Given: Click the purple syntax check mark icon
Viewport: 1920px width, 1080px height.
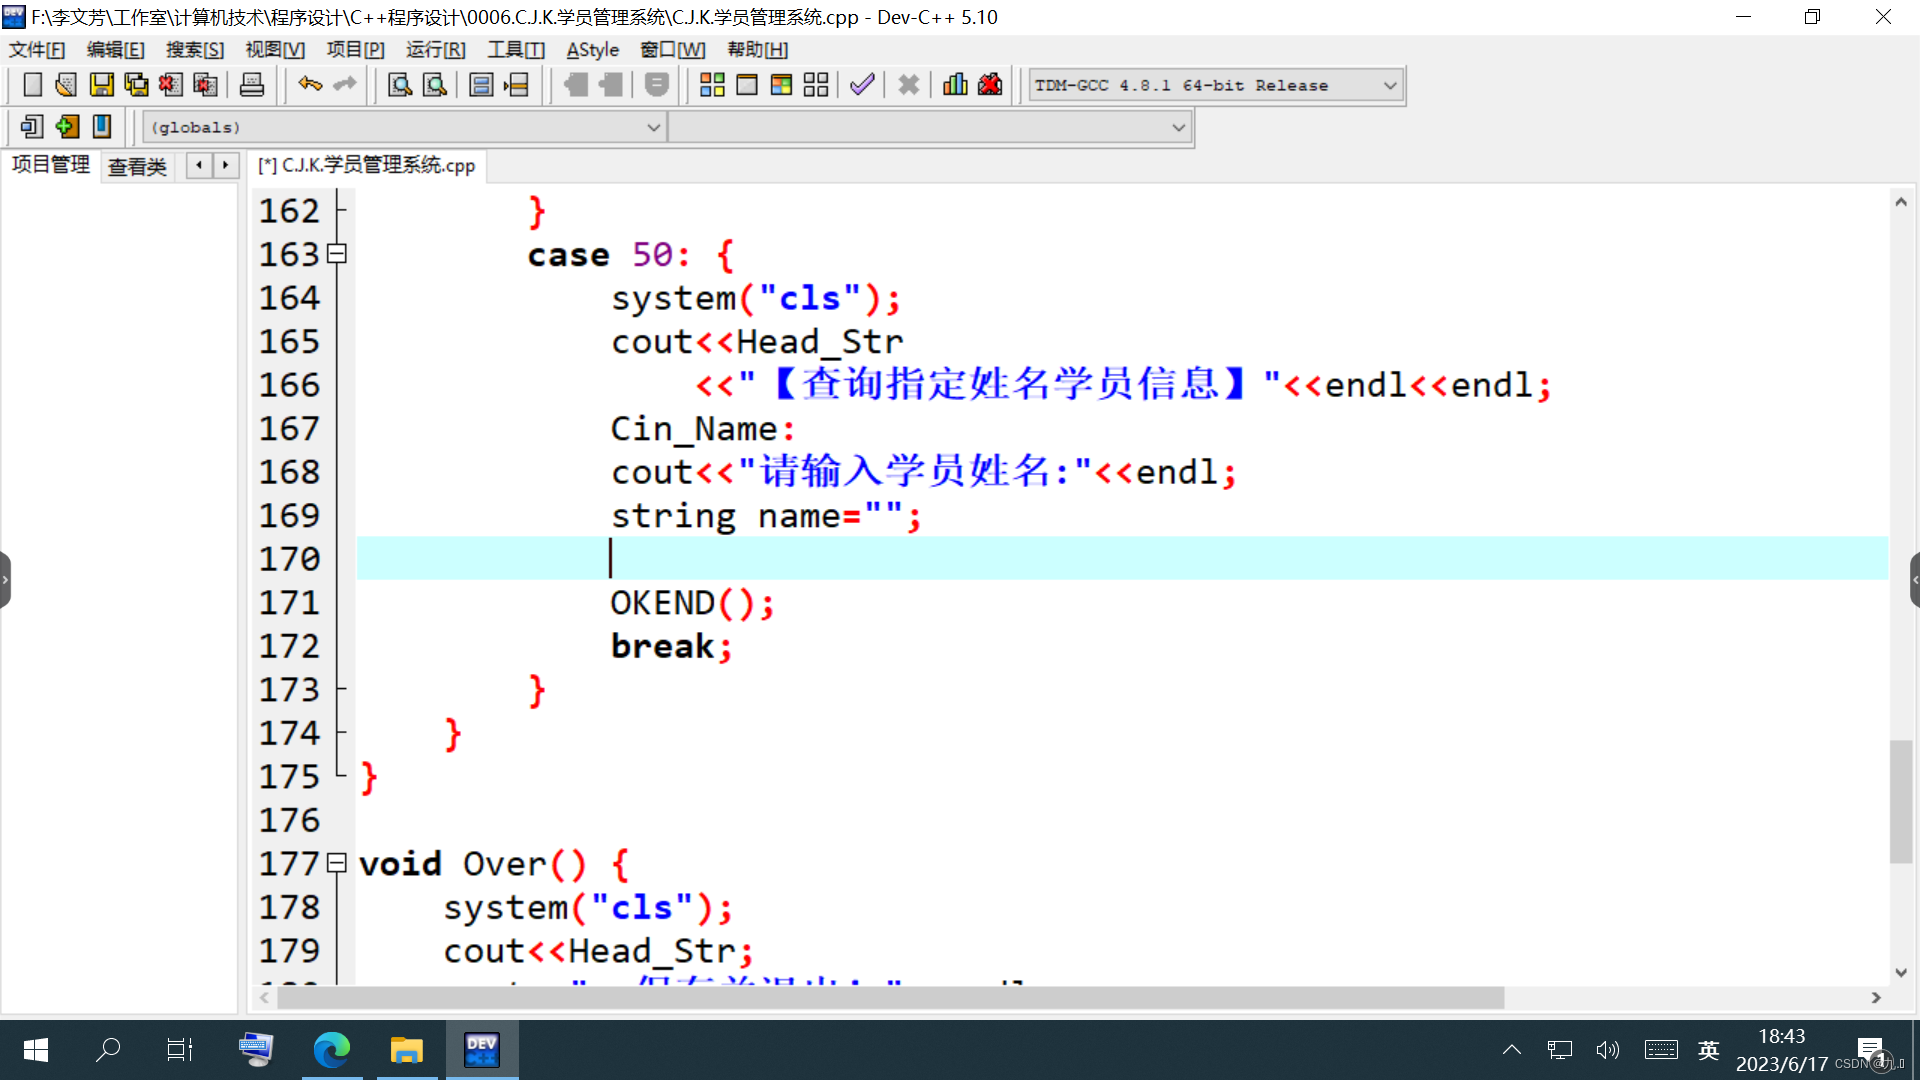Looking at the screenshot, I should pos(862,85).
